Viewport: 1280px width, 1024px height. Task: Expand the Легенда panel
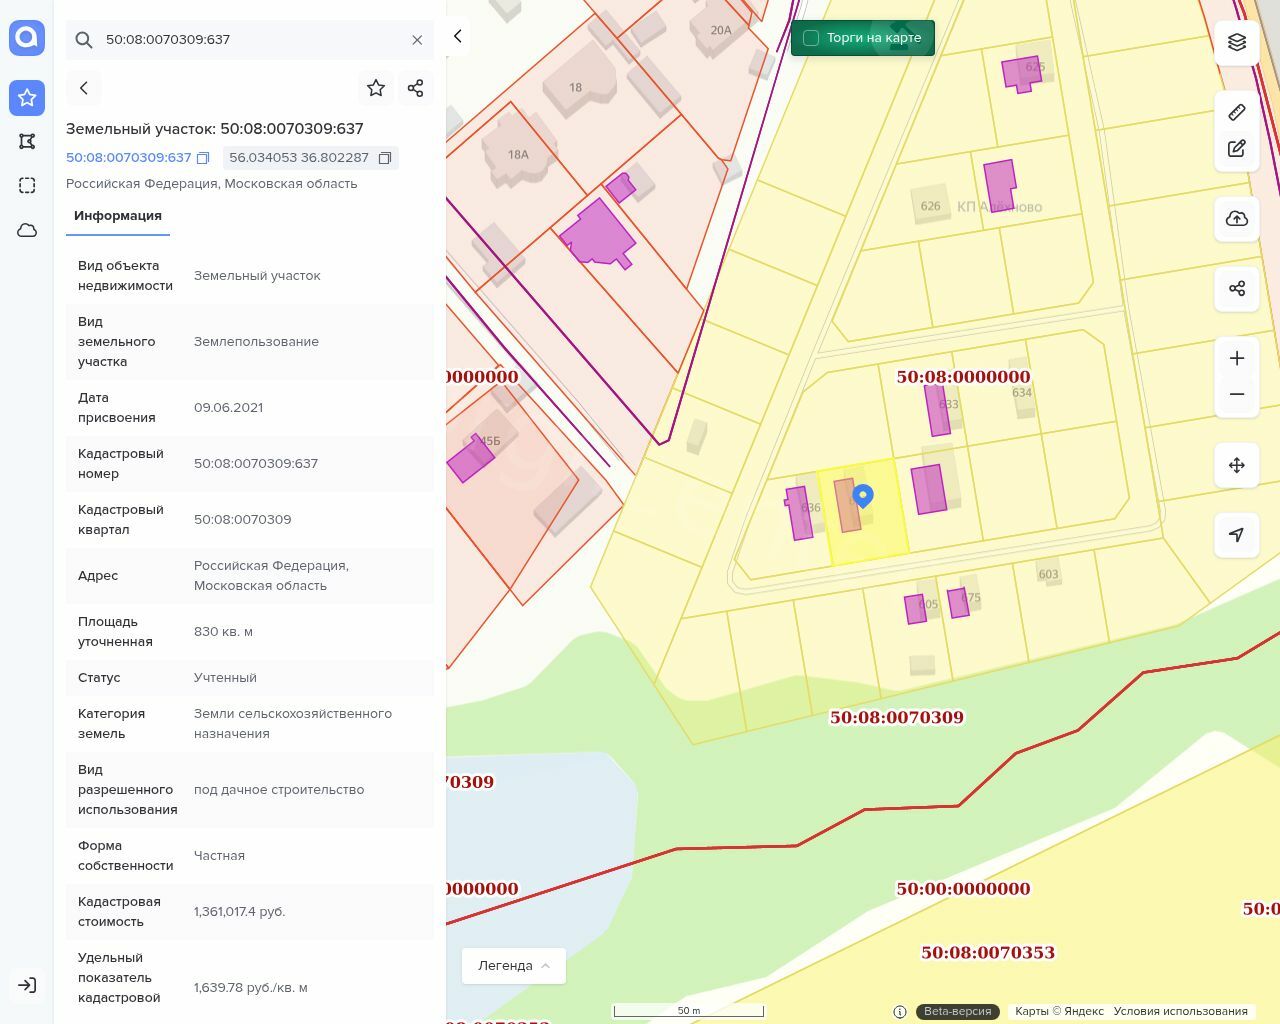tap(513, 966)
